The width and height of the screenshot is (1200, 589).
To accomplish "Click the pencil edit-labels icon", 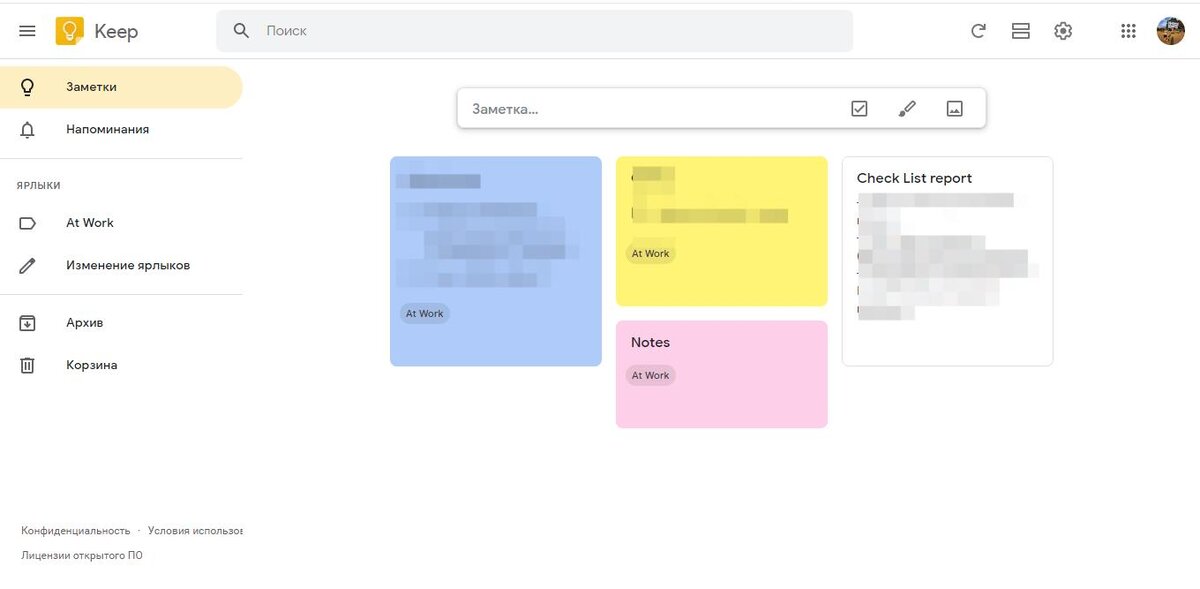I will pyautogui.click(x=27, y=265).
